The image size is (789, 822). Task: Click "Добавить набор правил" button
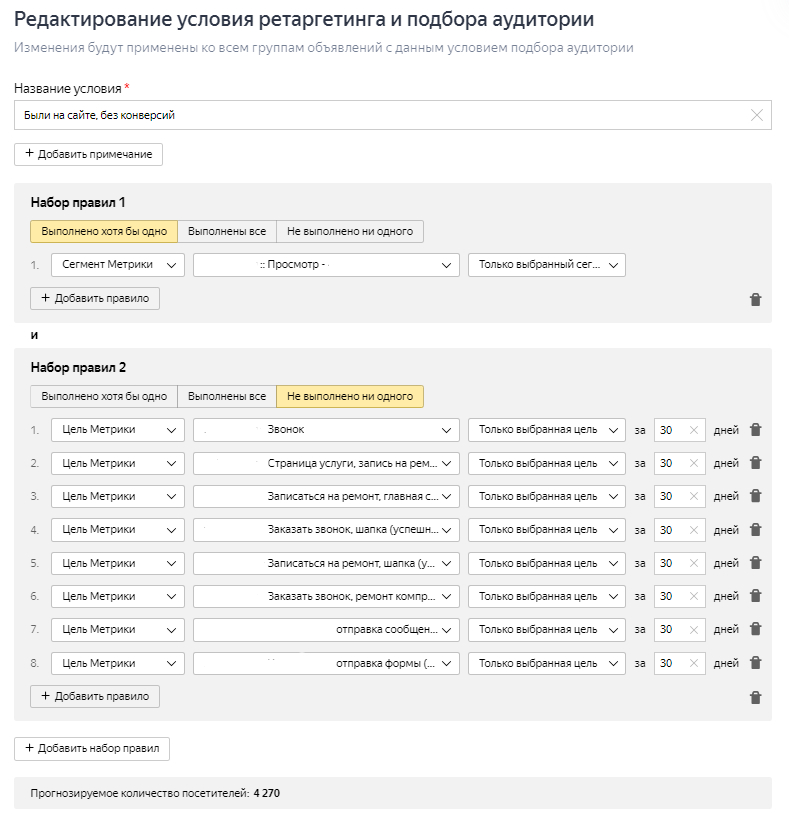[x=92, y=748]
